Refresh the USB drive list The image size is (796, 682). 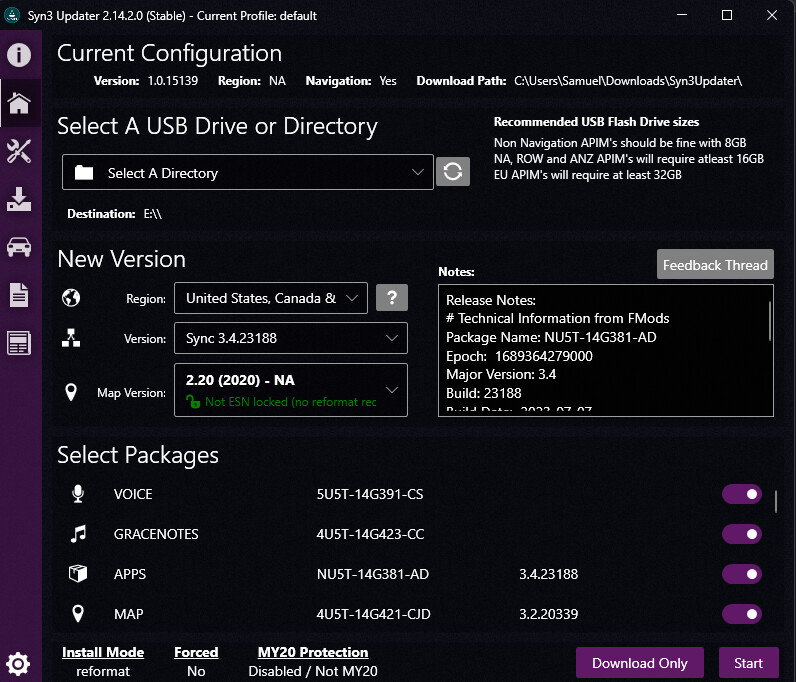pos(453,172)
